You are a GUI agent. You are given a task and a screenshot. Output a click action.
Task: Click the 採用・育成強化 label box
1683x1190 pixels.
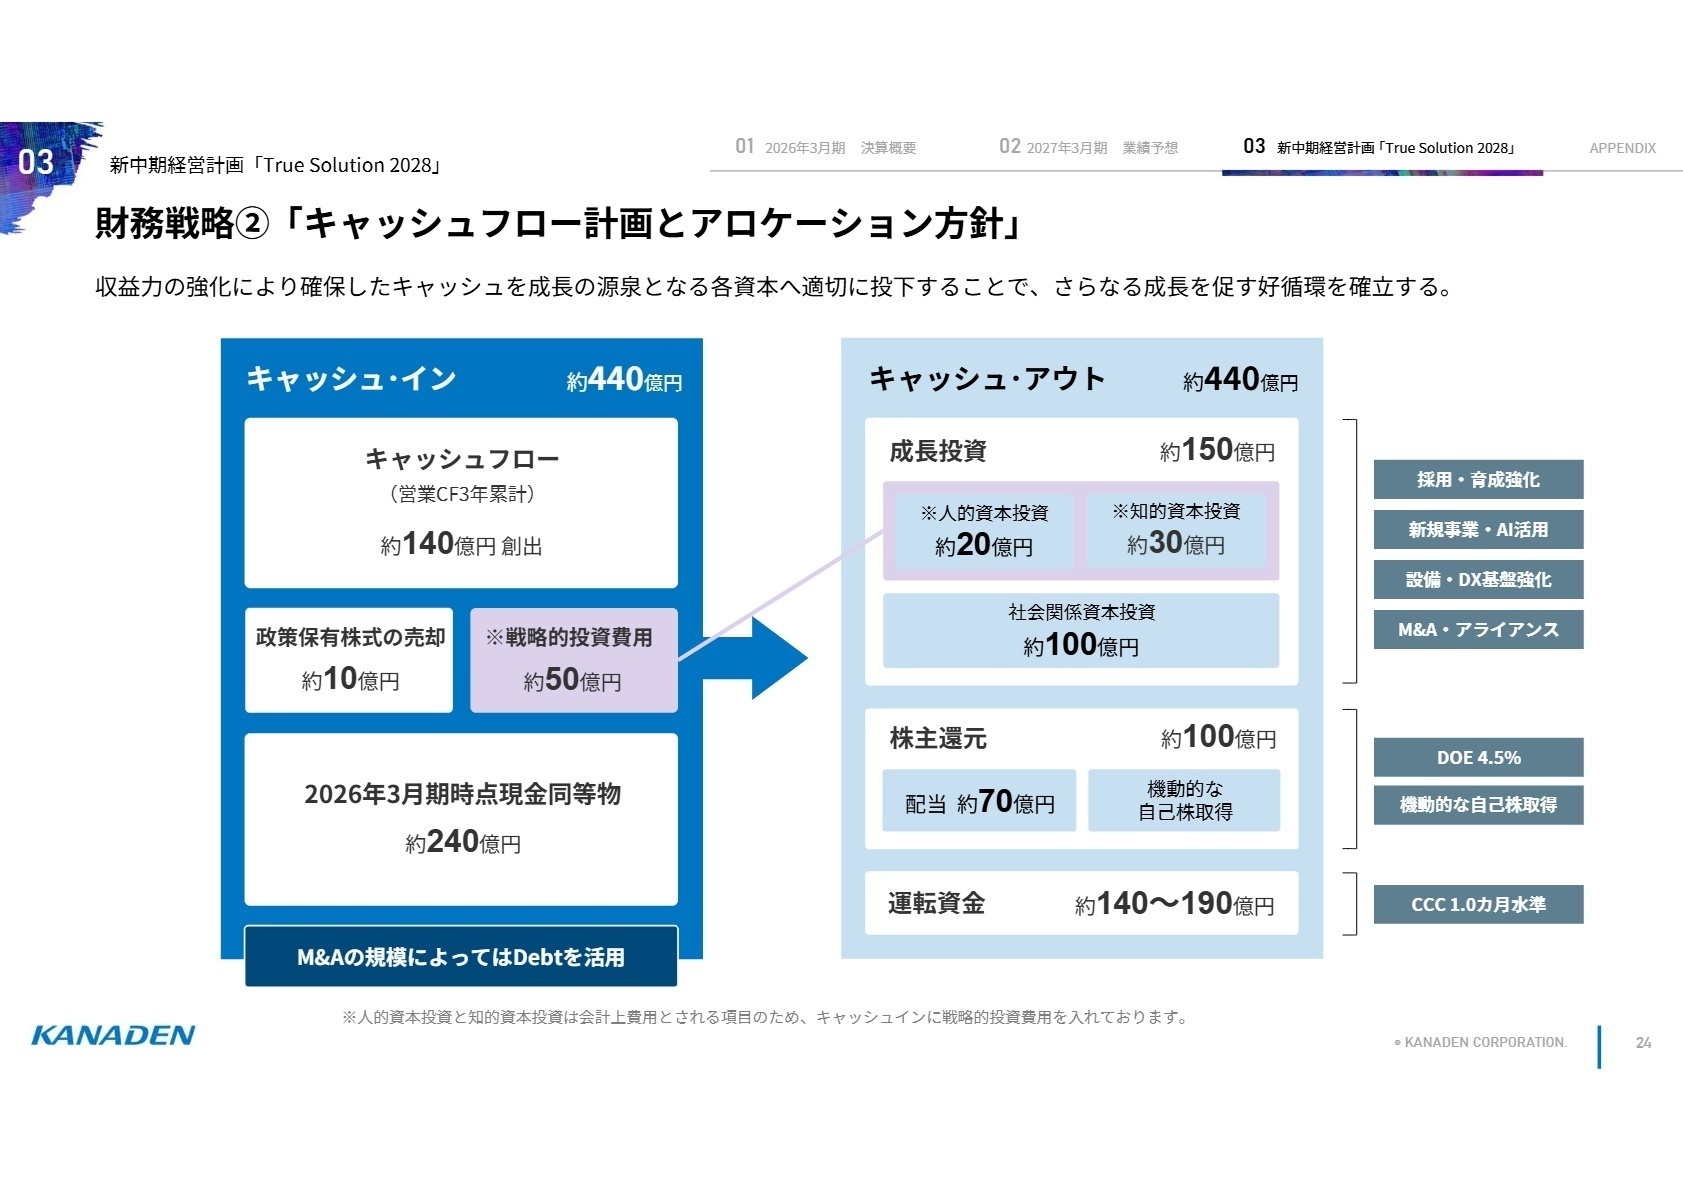point(1478,479)
